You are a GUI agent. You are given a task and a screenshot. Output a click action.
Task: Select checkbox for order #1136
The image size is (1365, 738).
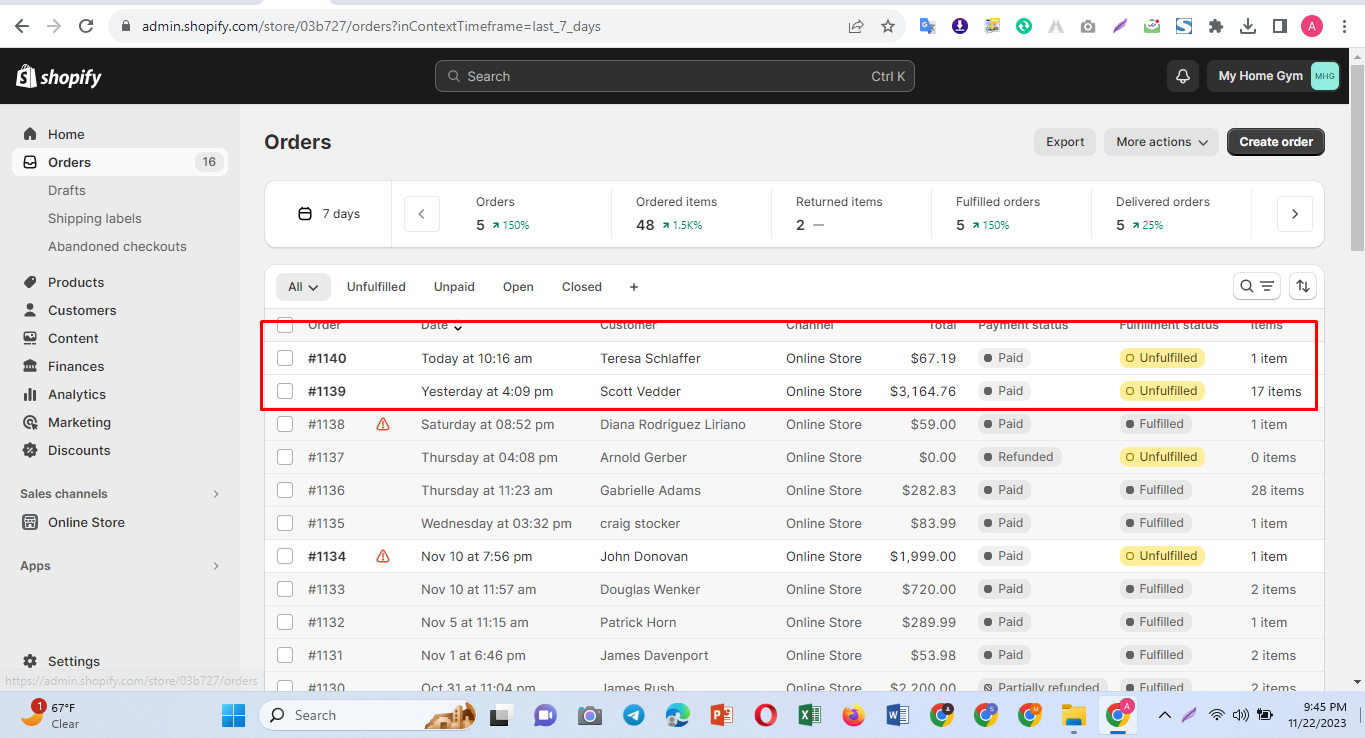285,490
